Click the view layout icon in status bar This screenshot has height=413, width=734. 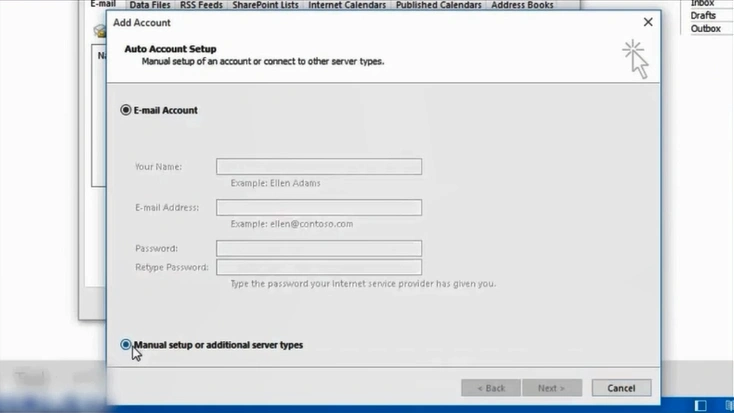point(700,406)
